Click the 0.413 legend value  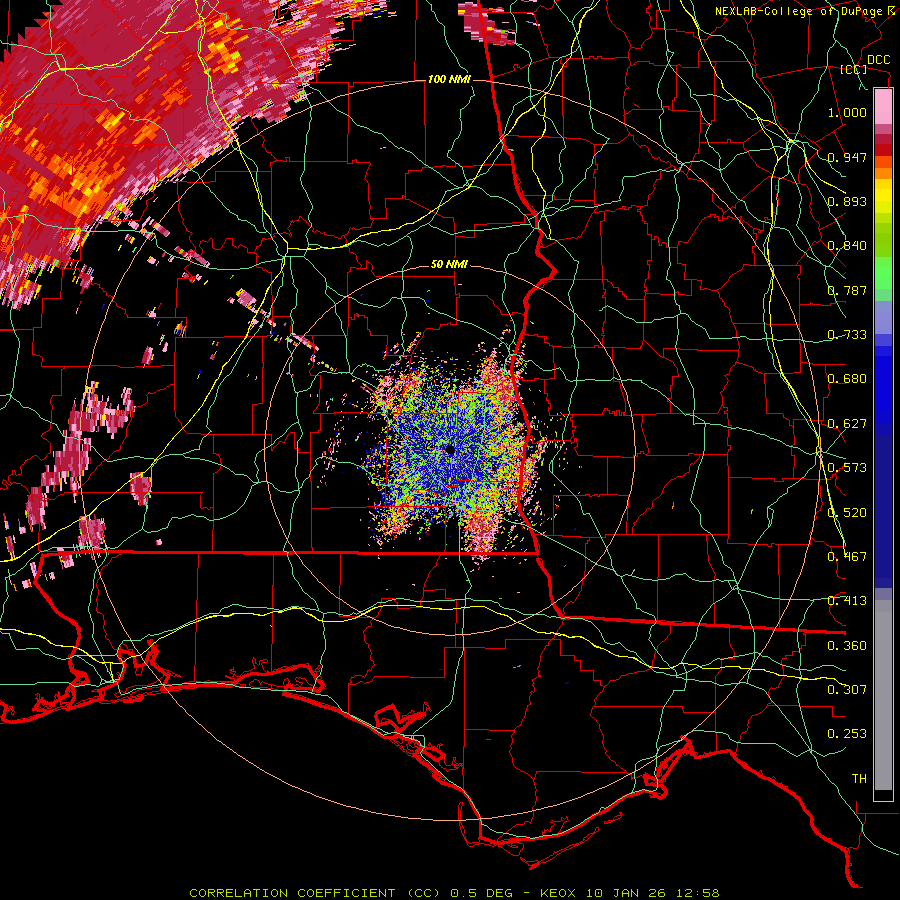click(x=847, y=601)
